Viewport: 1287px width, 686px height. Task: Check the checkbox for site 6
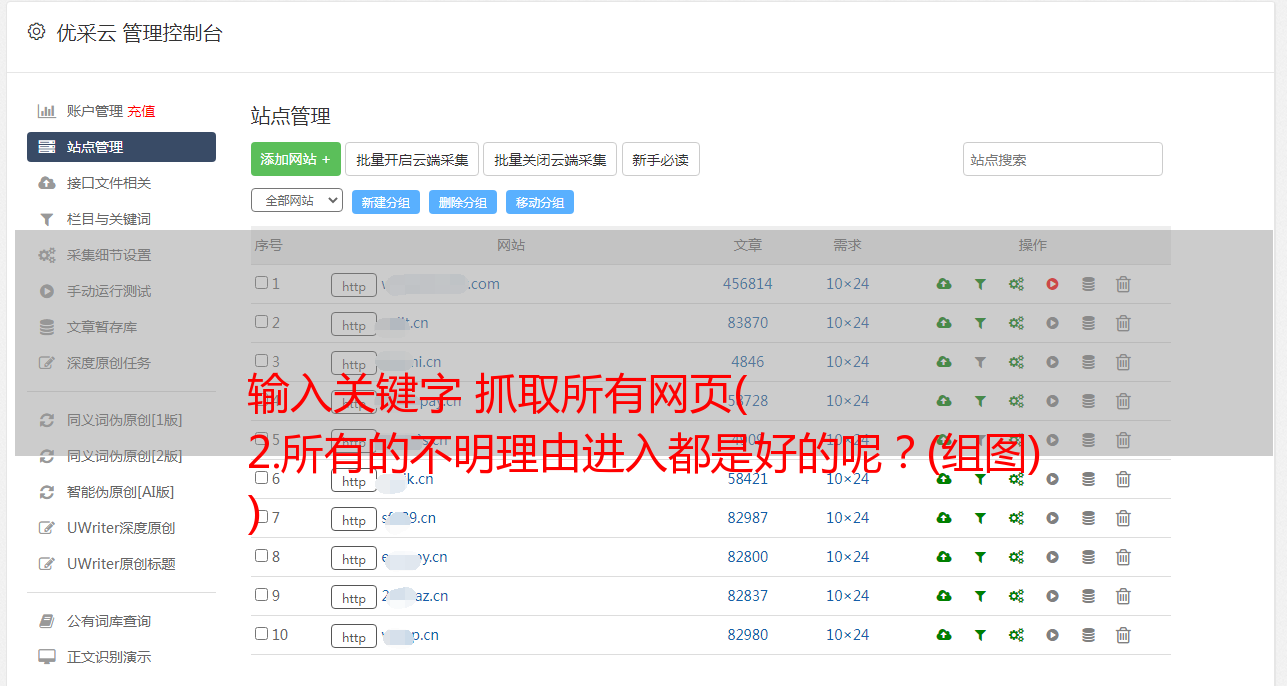(x=261, y=478)
